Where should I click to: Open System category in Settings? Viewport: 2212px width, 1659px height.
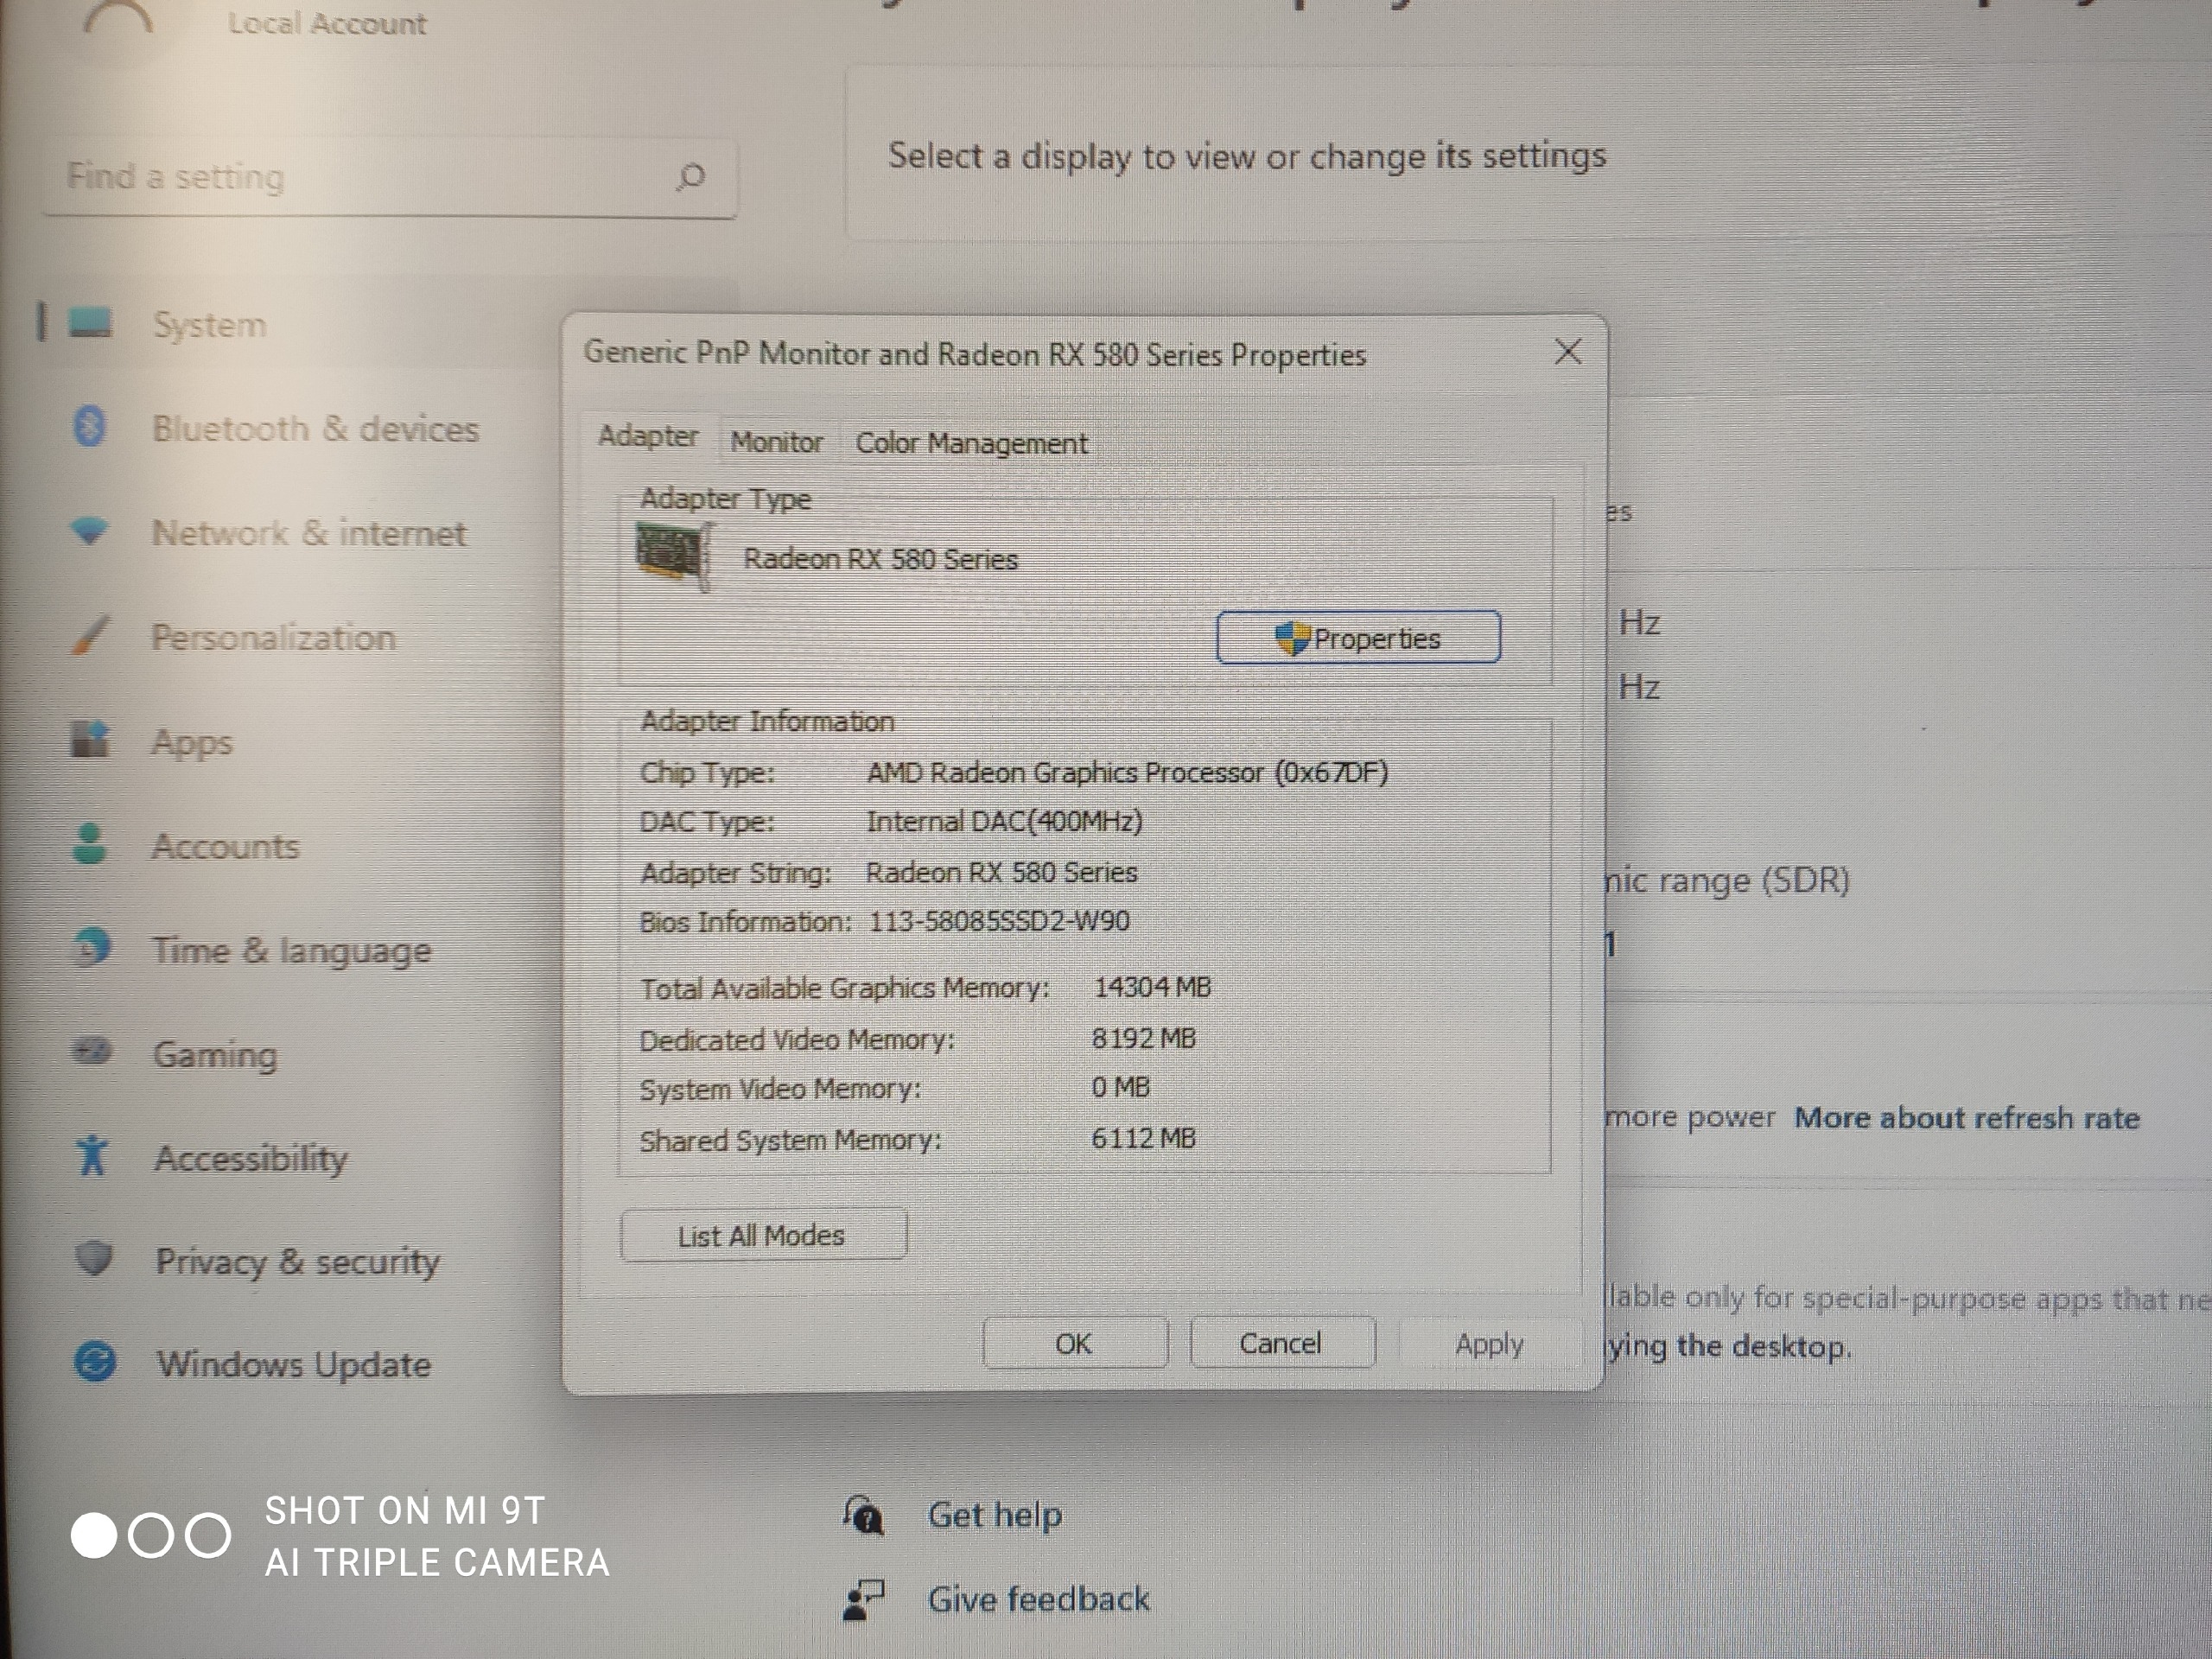(x=210, y=324)
